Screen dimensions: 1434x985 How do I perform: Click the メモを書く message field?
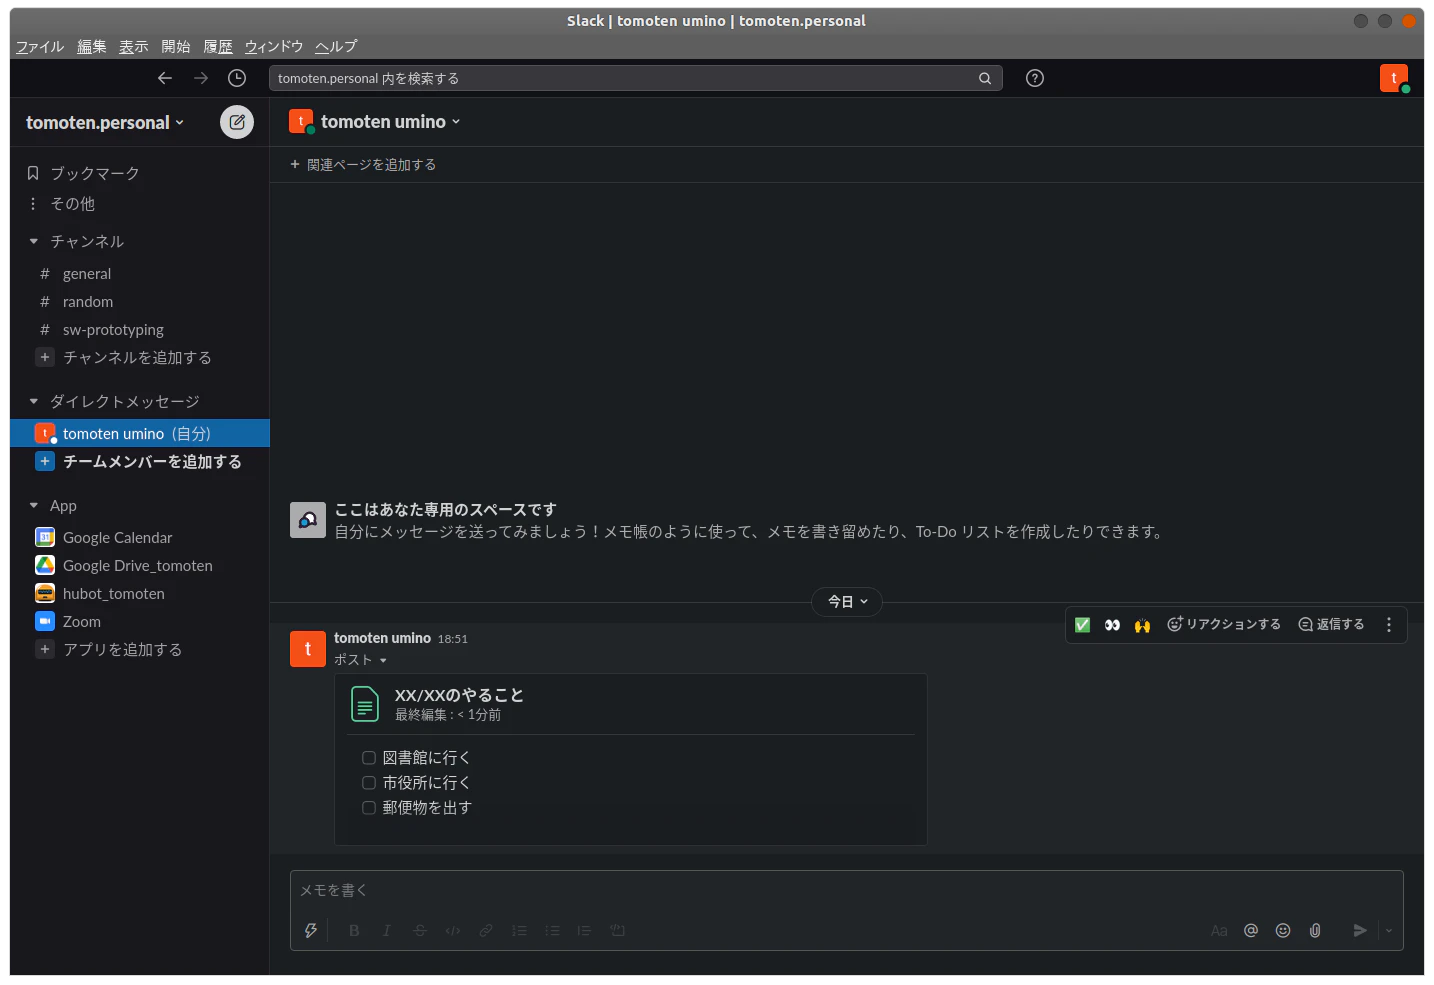pyautogui.click(x=846, y=890)
